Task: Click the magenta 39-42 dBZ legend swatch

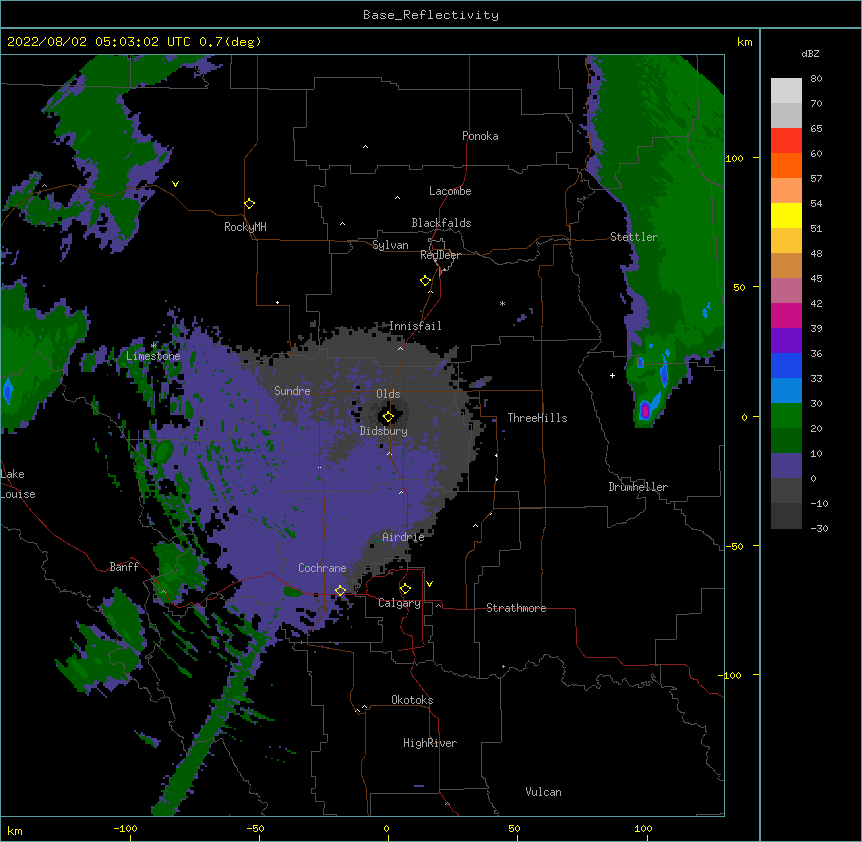Action: [x=786, y=315]
